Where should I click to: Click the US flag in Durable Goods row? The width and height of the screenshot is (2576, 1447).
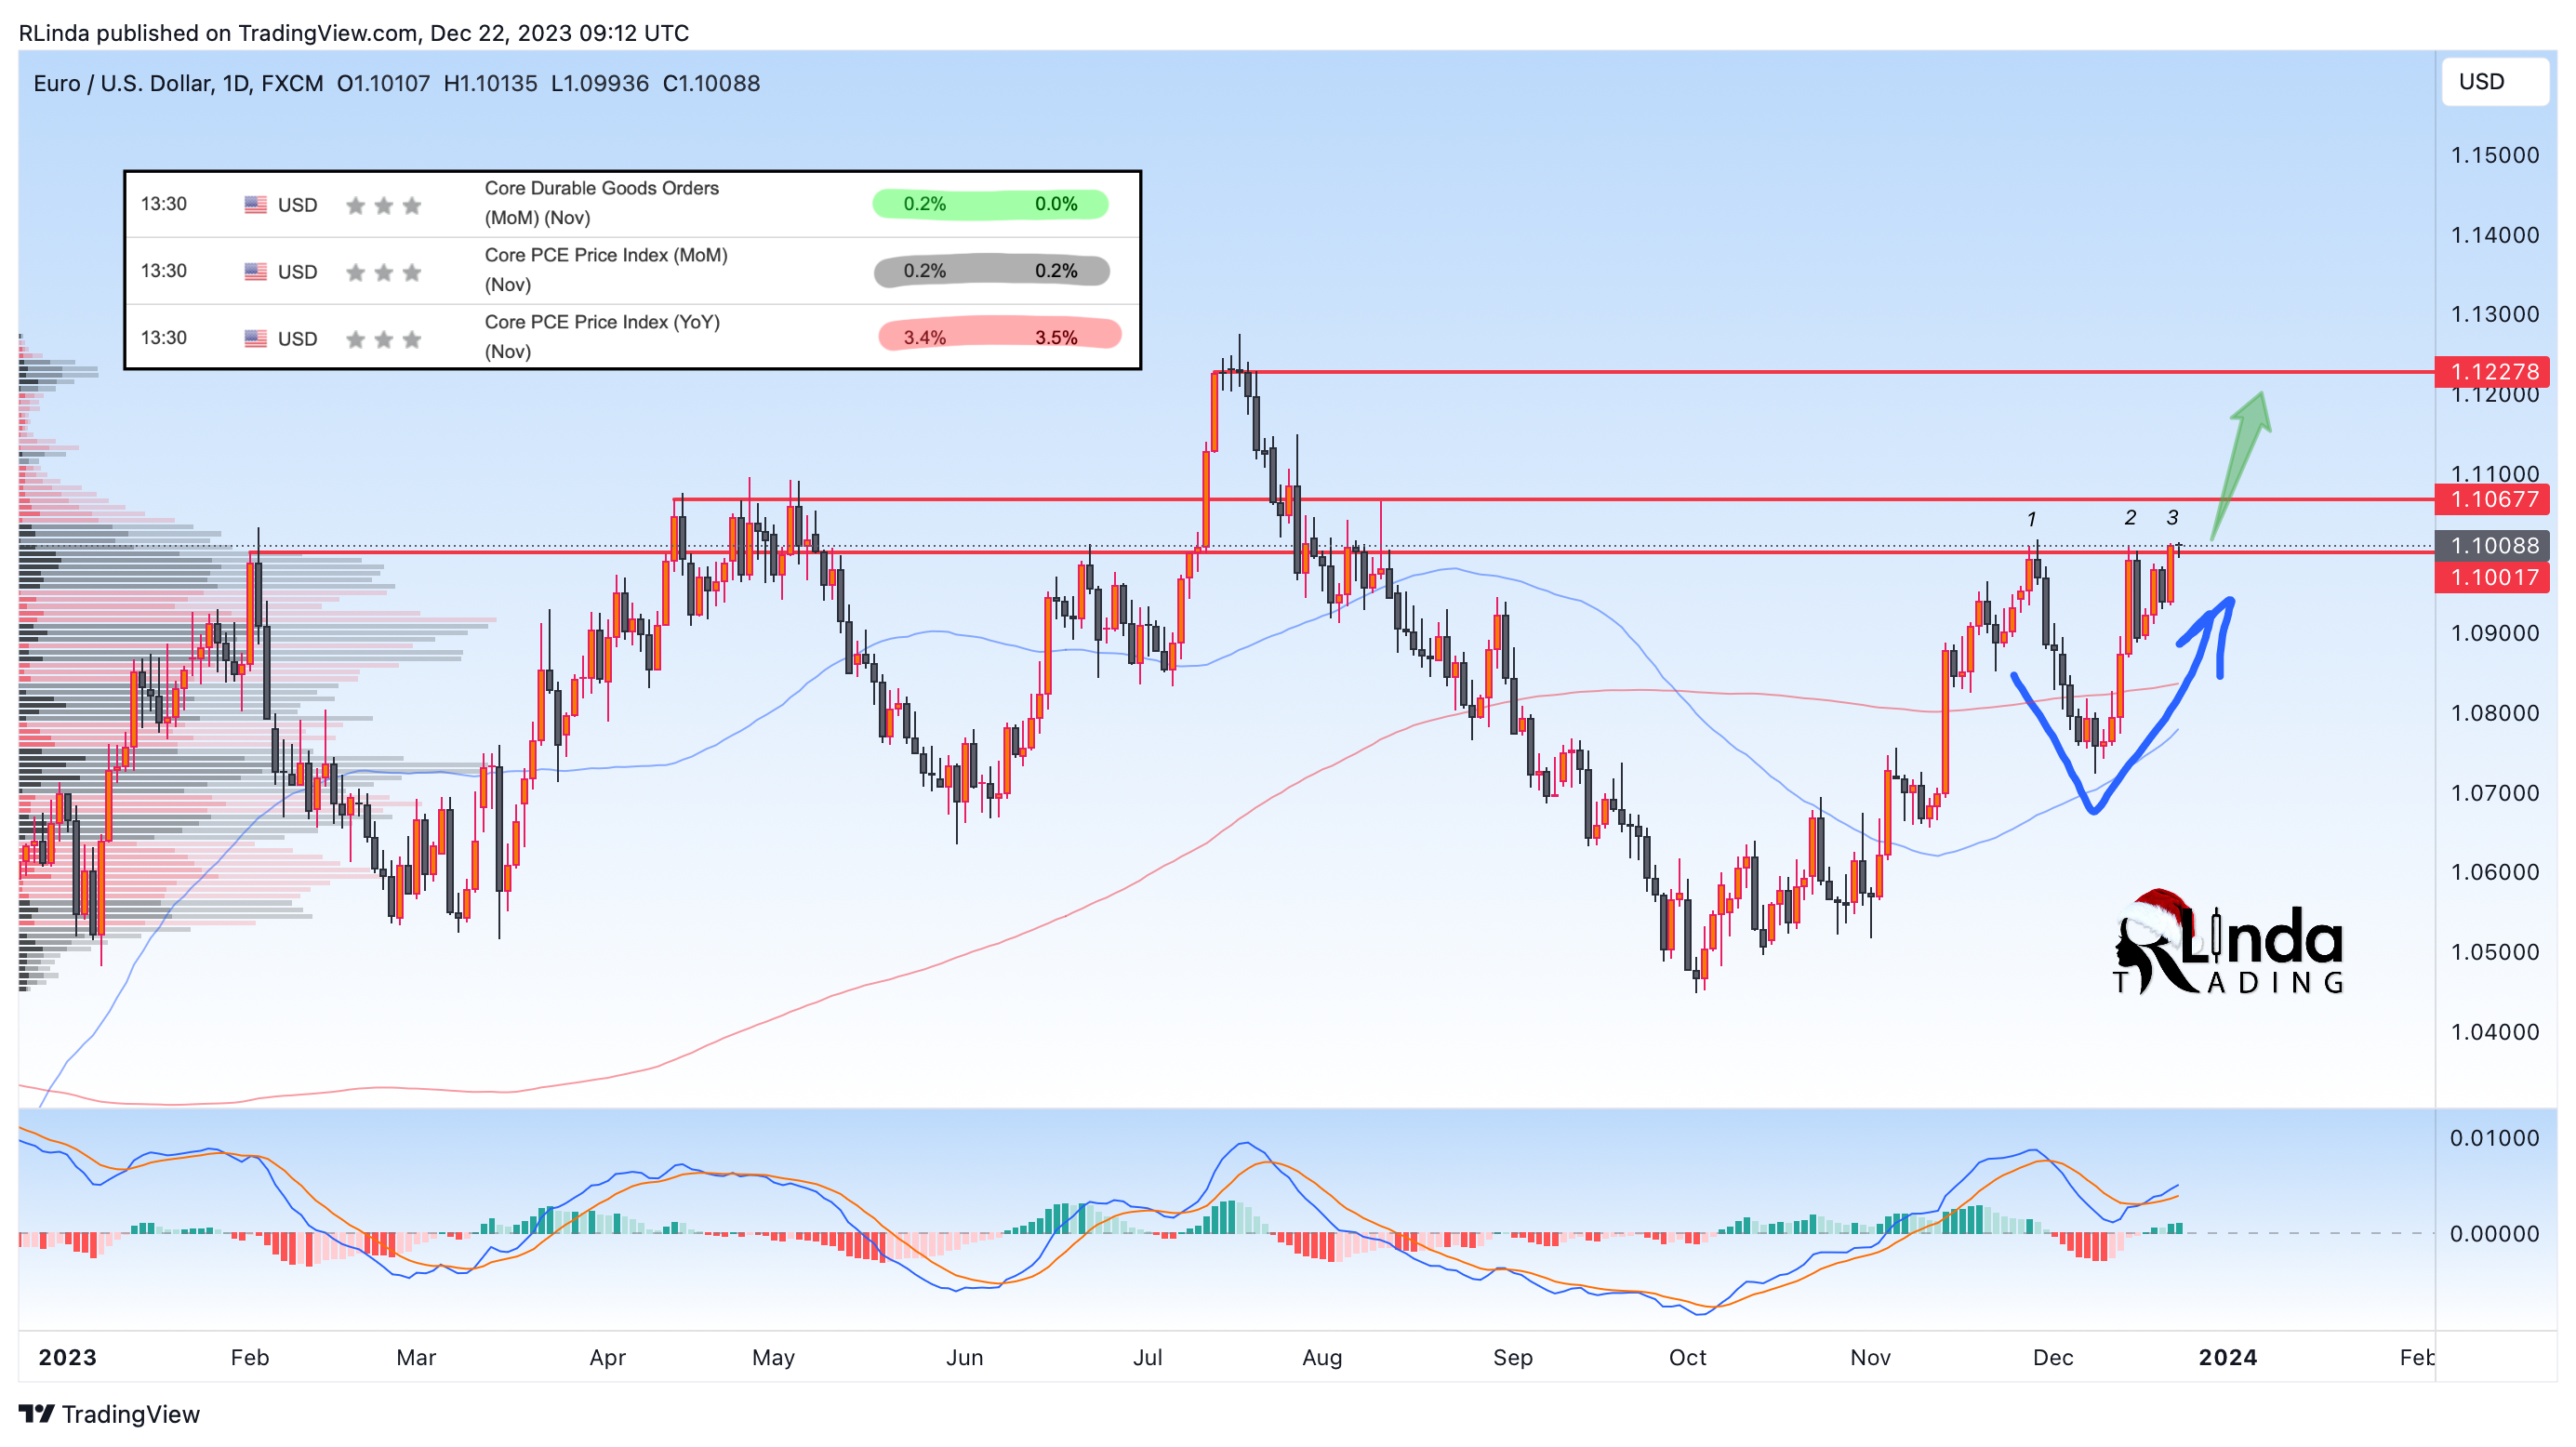(x=255, y=205)
